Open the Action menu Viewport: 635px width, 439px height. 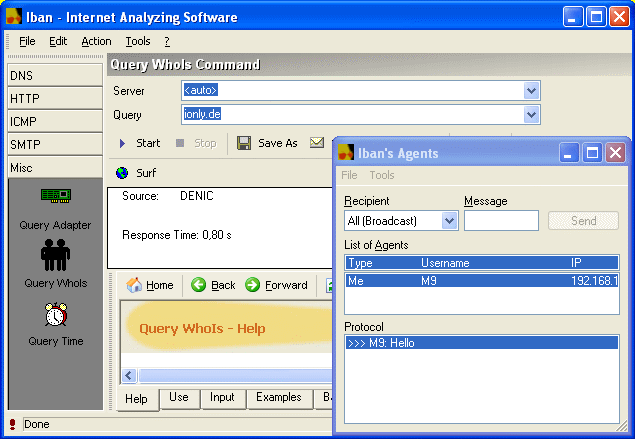pos(96,41)
